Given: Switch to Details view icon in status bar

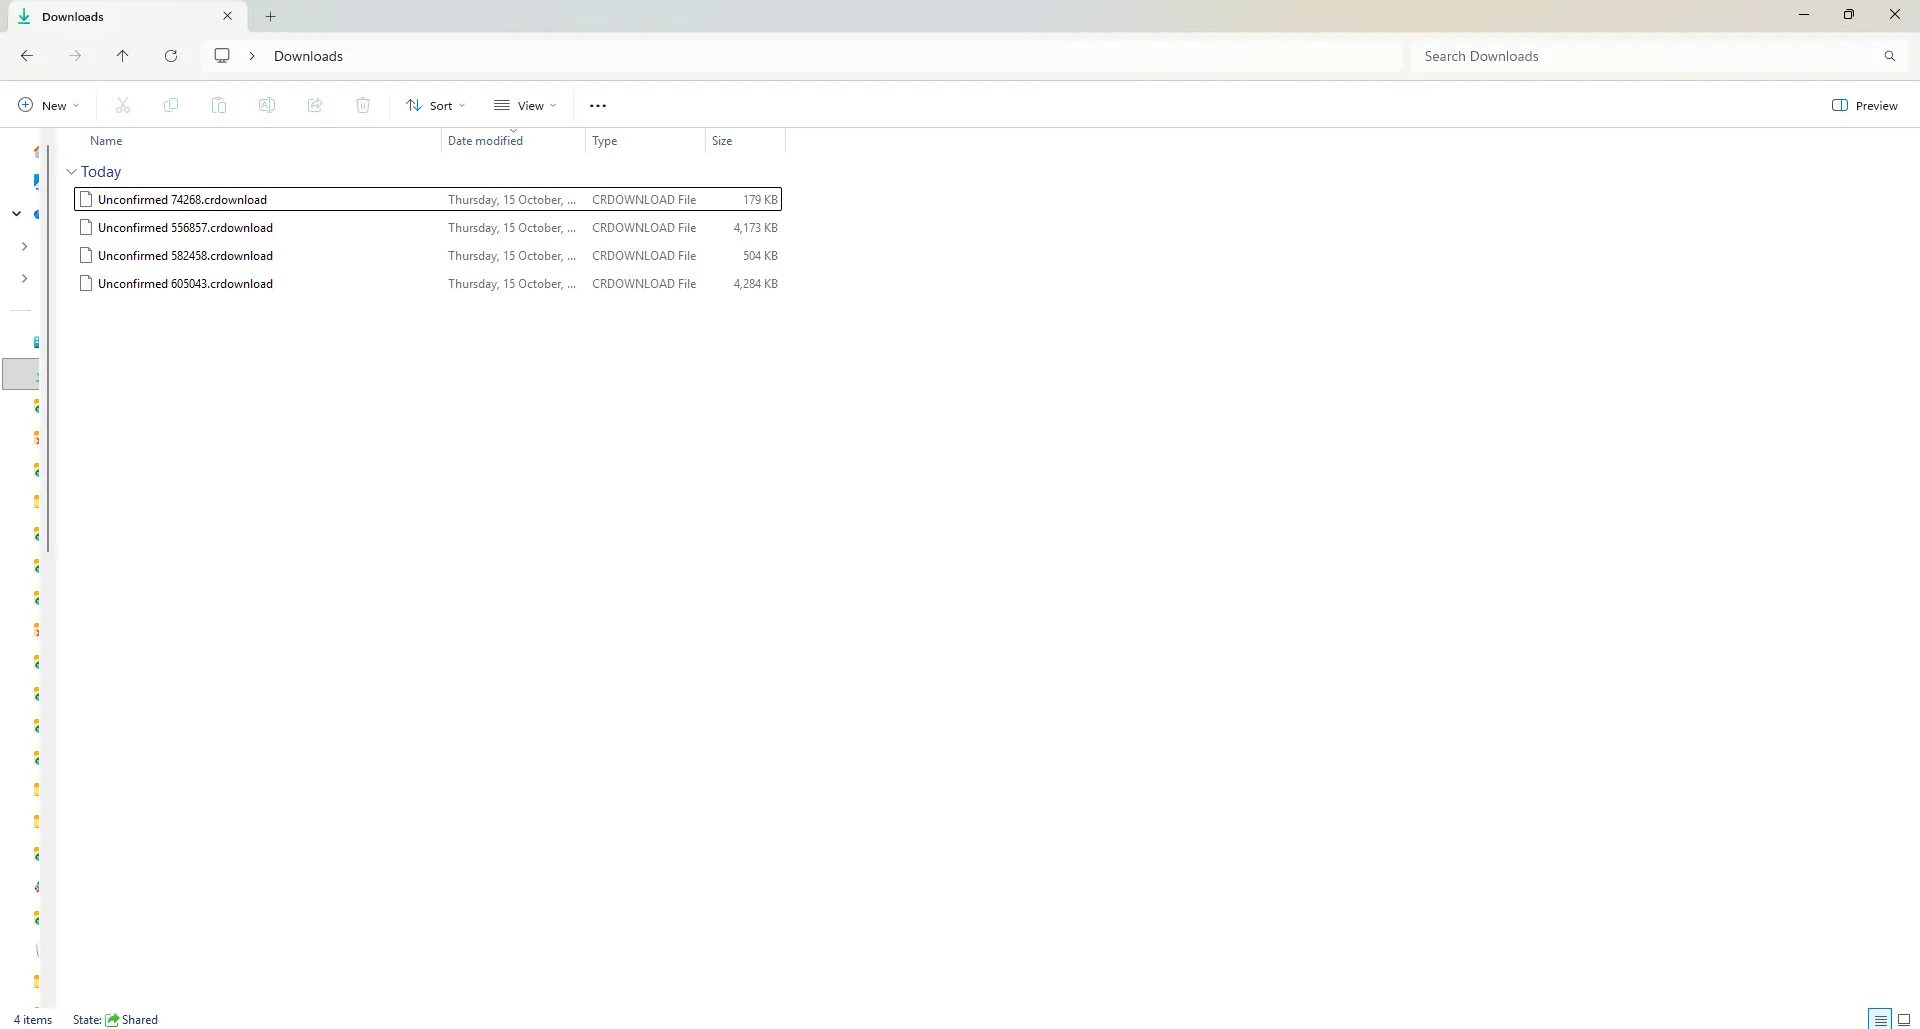Looking at the screenshot, I should pos(1880,1019).
